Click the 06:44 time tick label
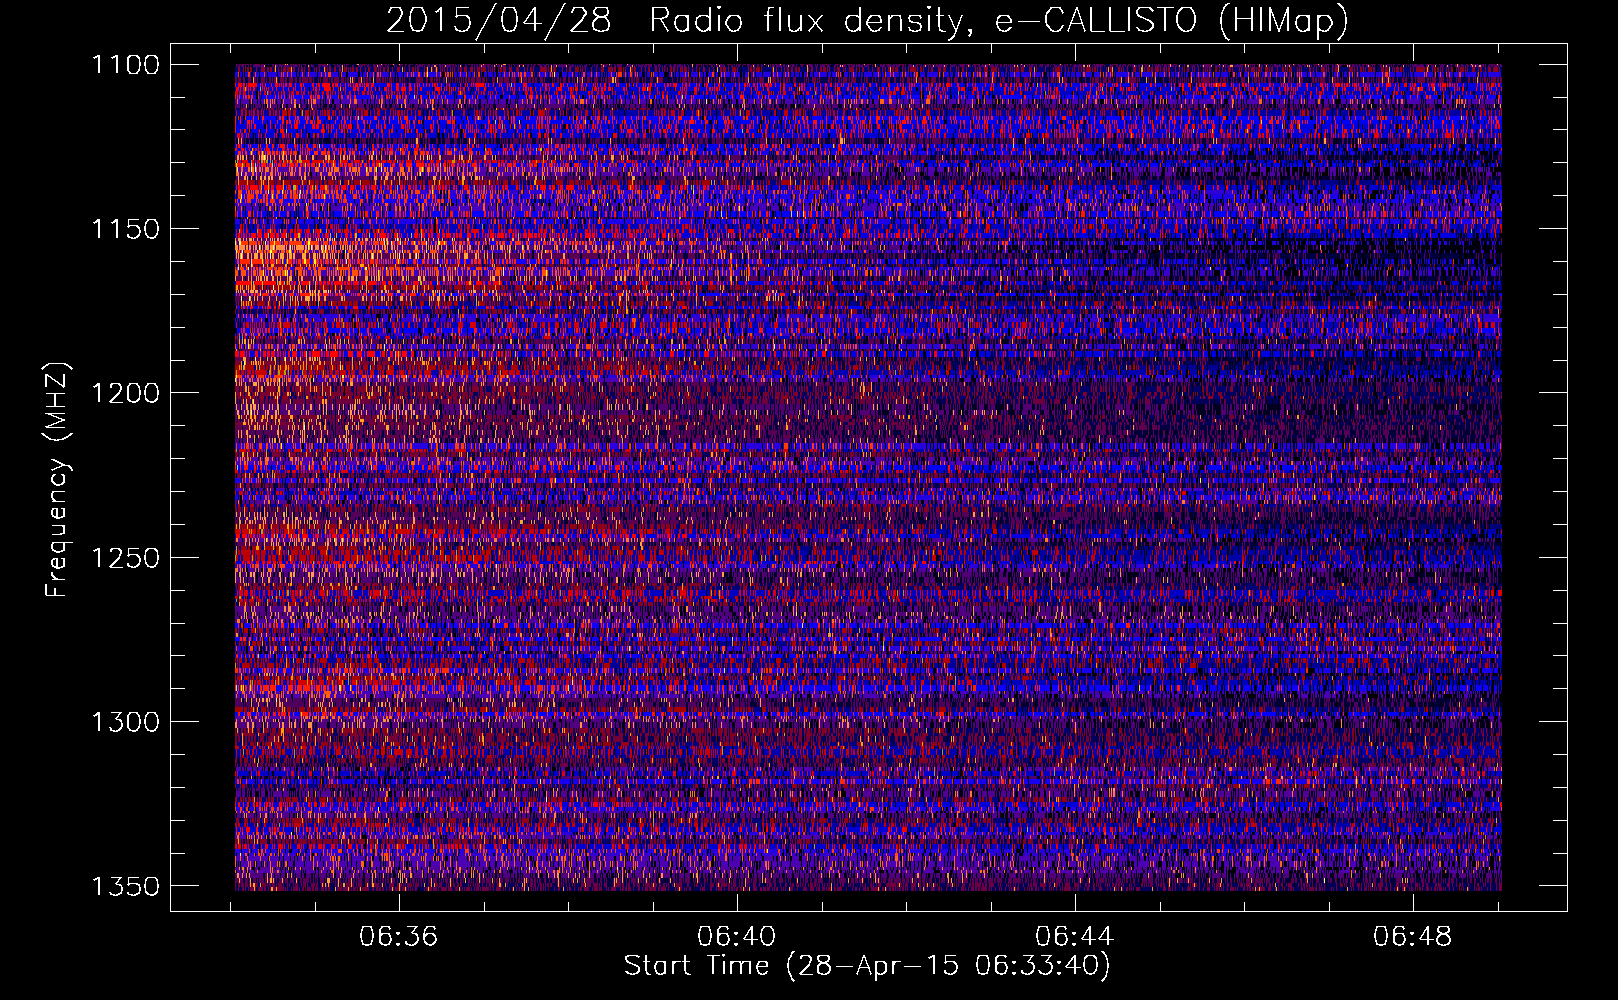Image resolution: width=1618 pixels, height=1000 pixels. (1075, 937)
